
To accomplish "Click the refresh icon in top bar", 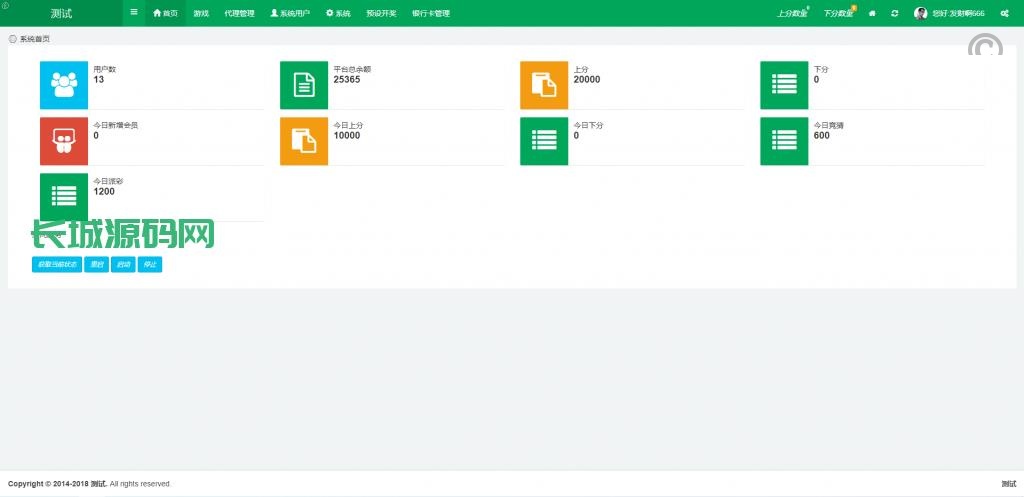I will pos(894,14).
